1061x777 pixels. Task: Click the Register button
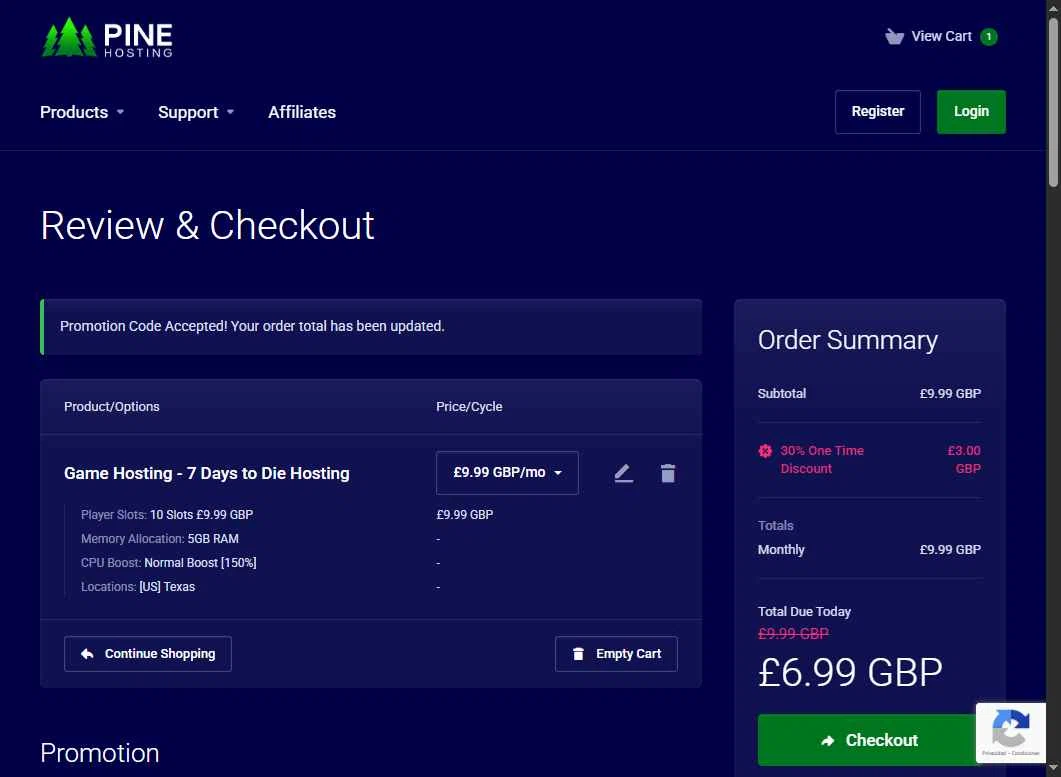pos(878,112)
